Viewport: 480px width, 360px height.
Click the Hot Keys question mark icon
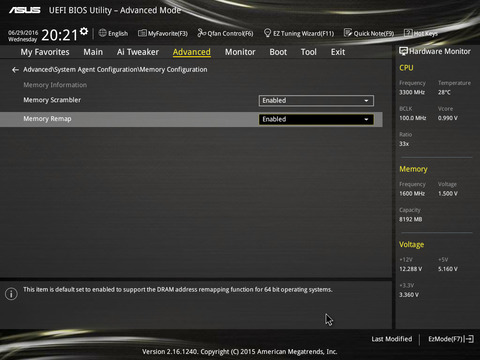[x=408, y=33]
